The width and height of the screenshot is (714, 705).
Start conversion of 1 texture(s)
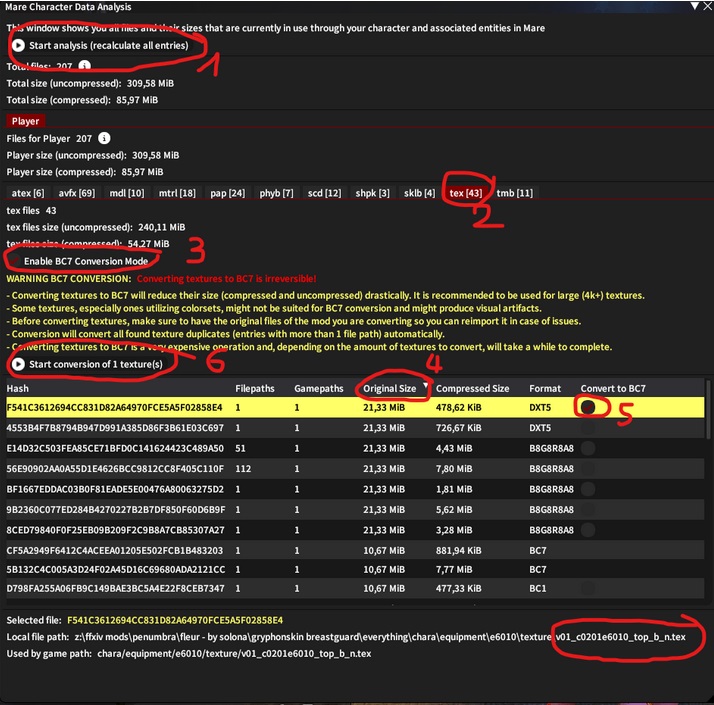click(x=87, y=364)
